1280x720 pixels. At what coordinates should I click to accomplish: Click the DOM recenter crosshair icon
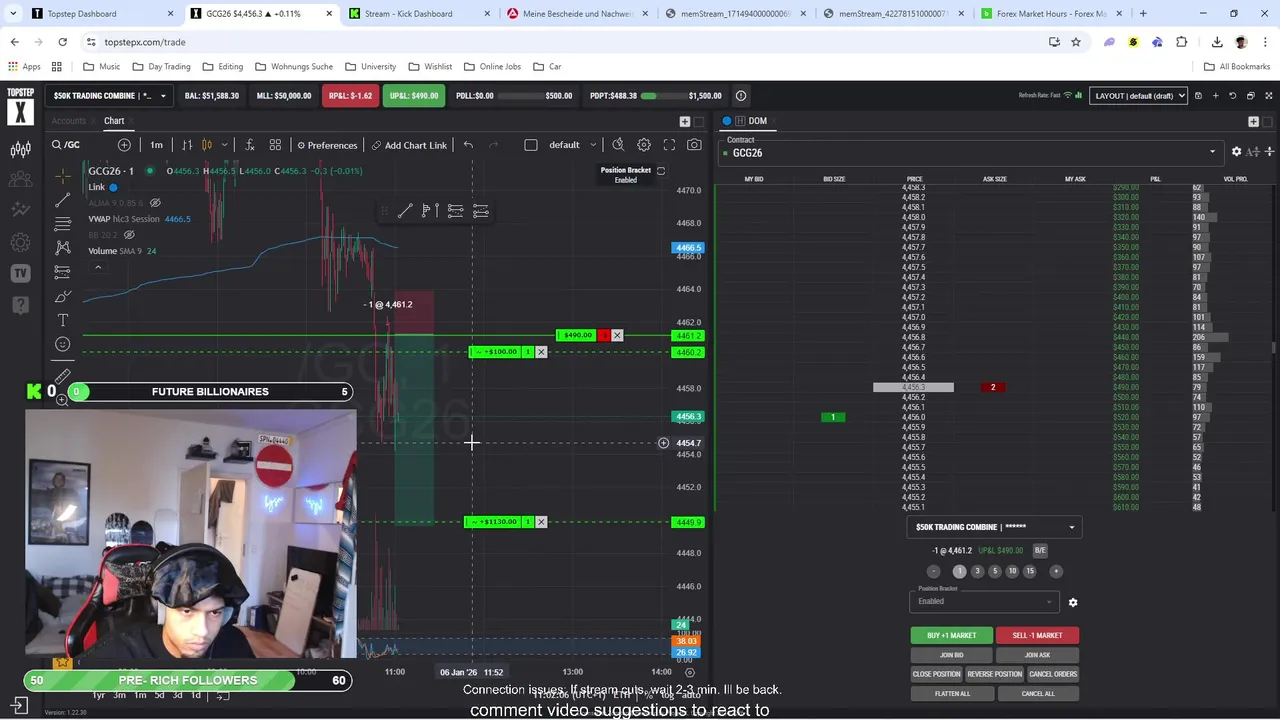pos(1269,152)
